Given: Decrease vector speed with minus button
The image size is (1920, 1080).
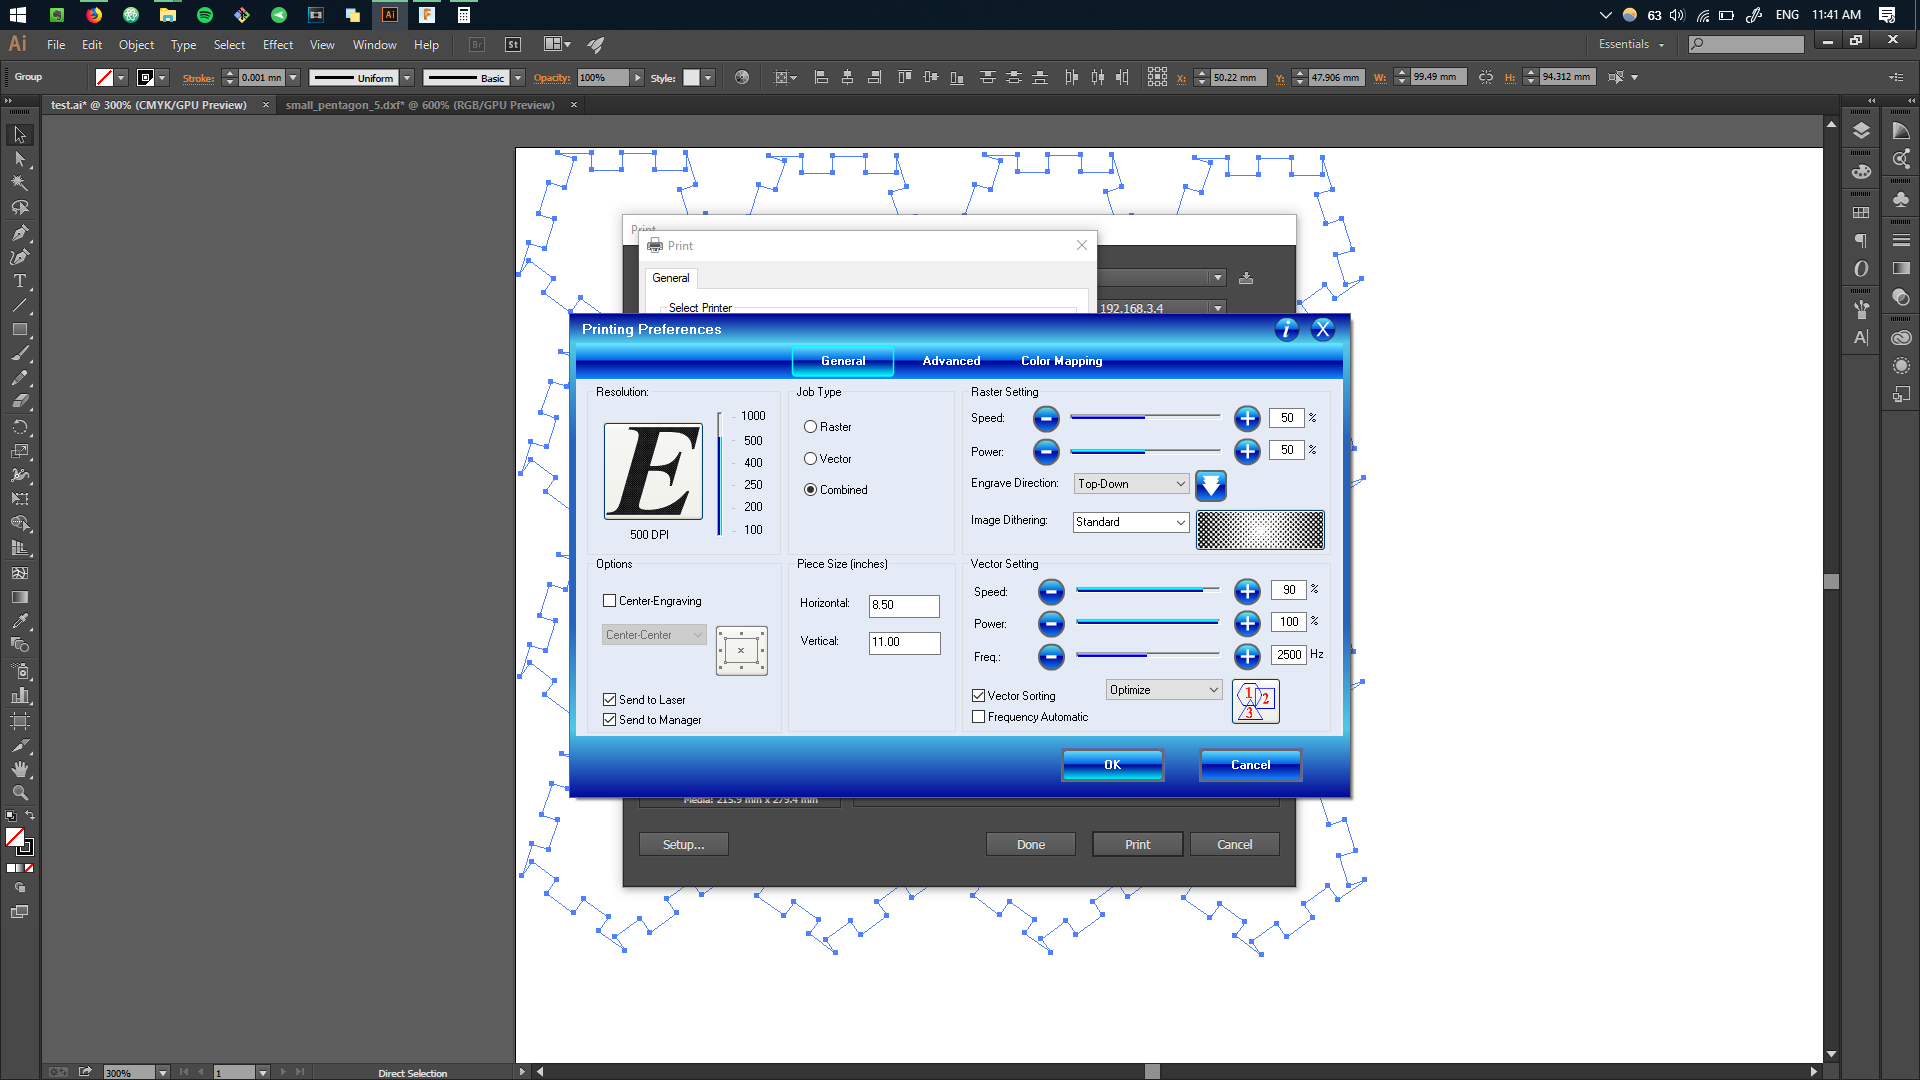Looking at the screenshot, I should click(x=1051, y=592).
